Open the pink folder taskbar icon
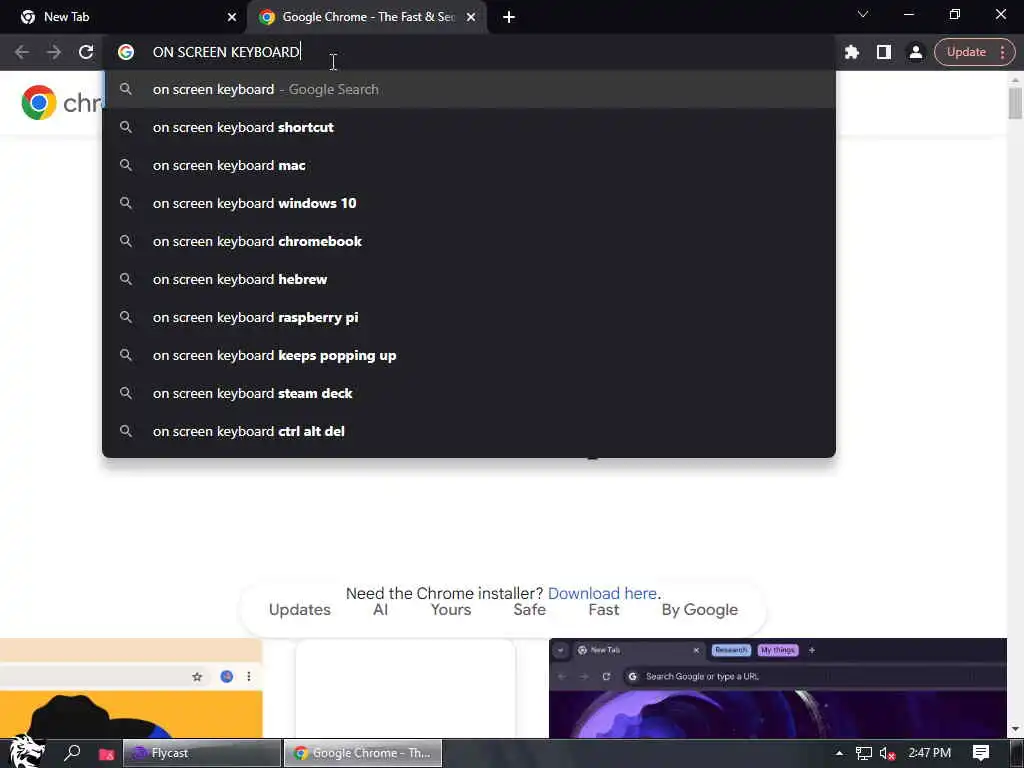 pyautogui.click(x=106, y=754)
